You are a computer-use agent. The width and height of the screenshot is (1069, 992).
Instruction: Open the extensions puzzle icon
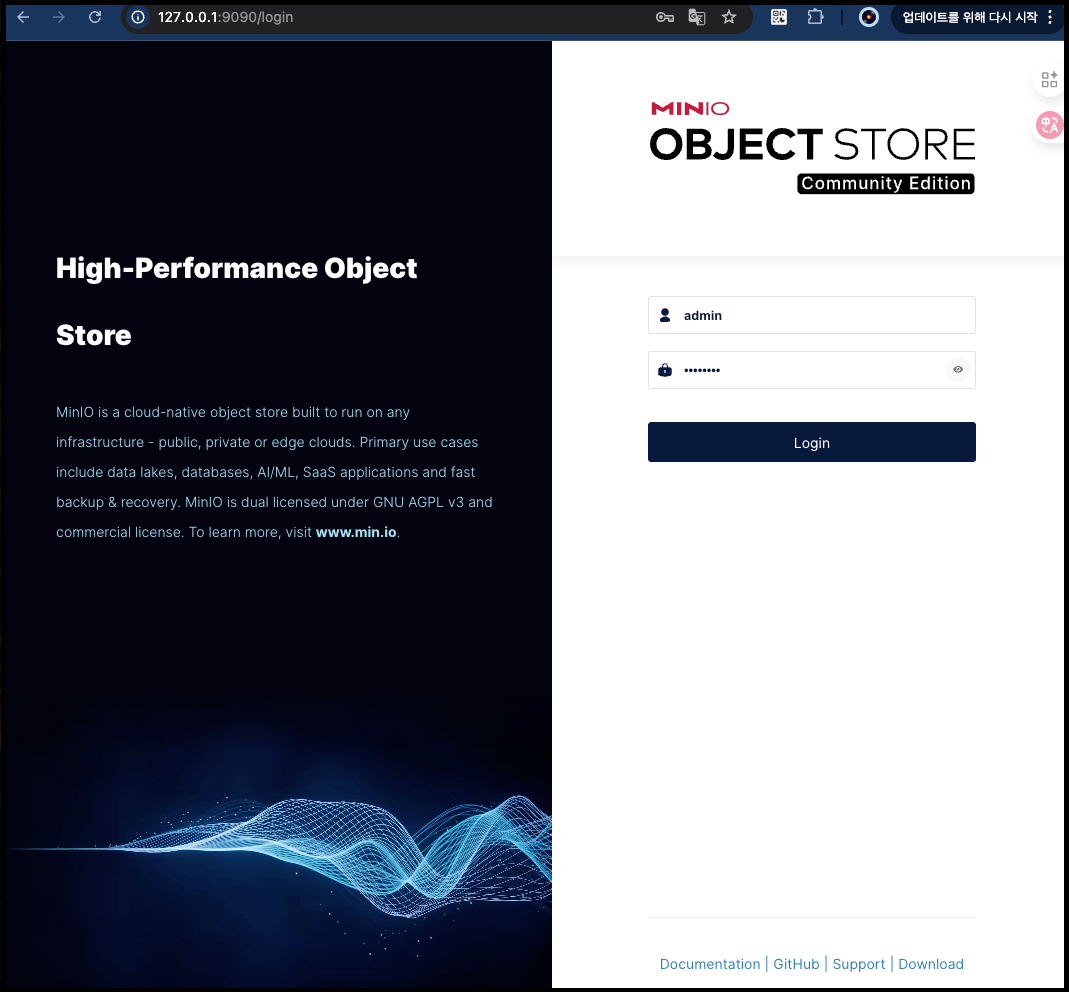815,17
